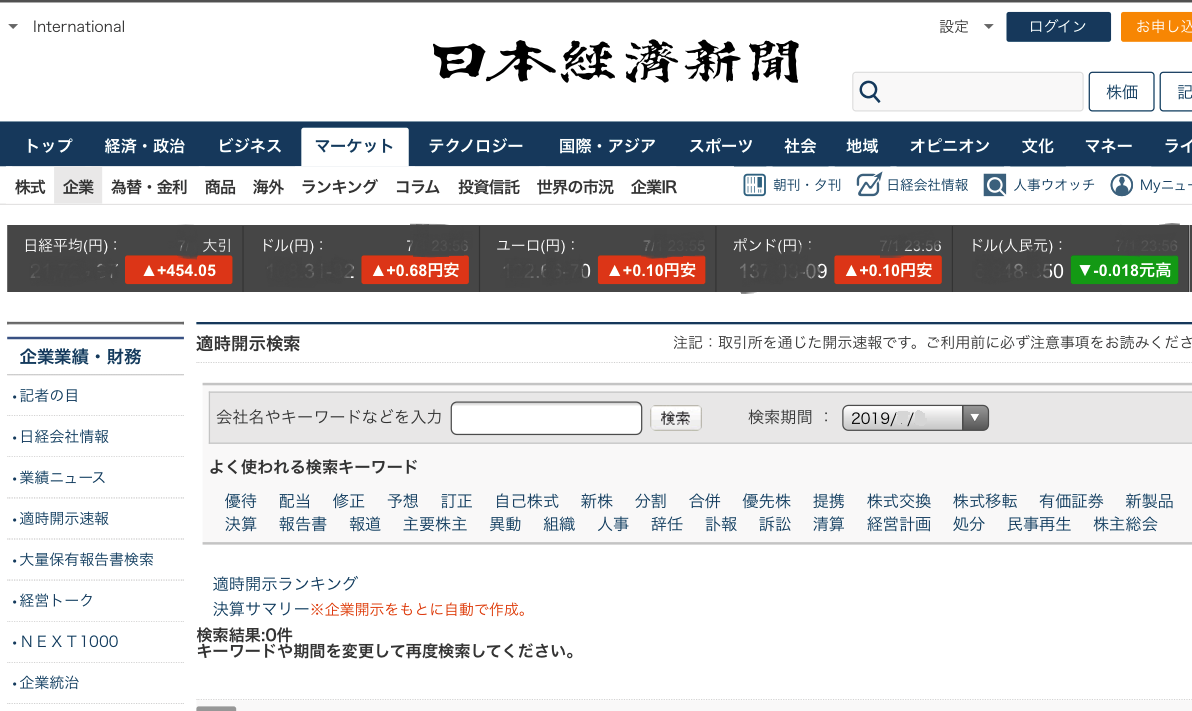This screenshot has height=711, width=1192.
Task: Focus the company keyword input field
Action: (x=547, y=417)
